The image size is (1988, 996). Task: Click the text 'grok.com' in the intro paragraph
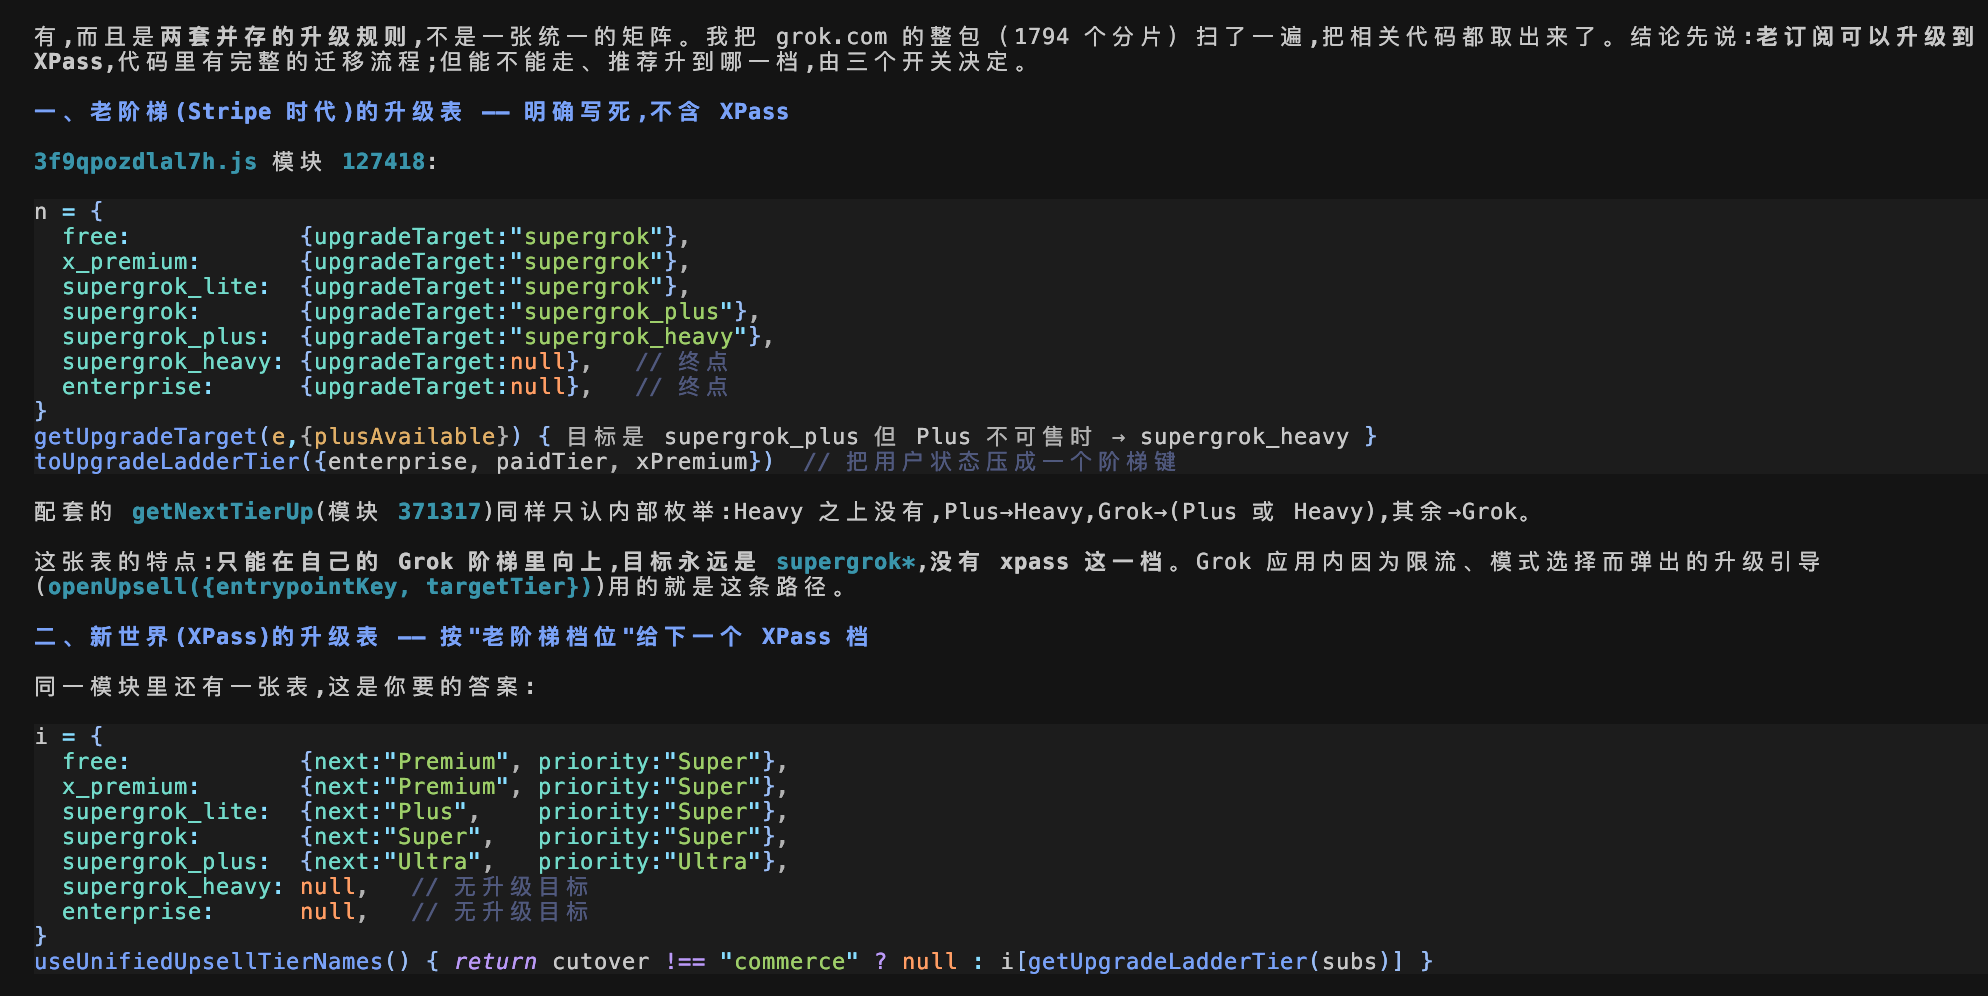[832, 37]
